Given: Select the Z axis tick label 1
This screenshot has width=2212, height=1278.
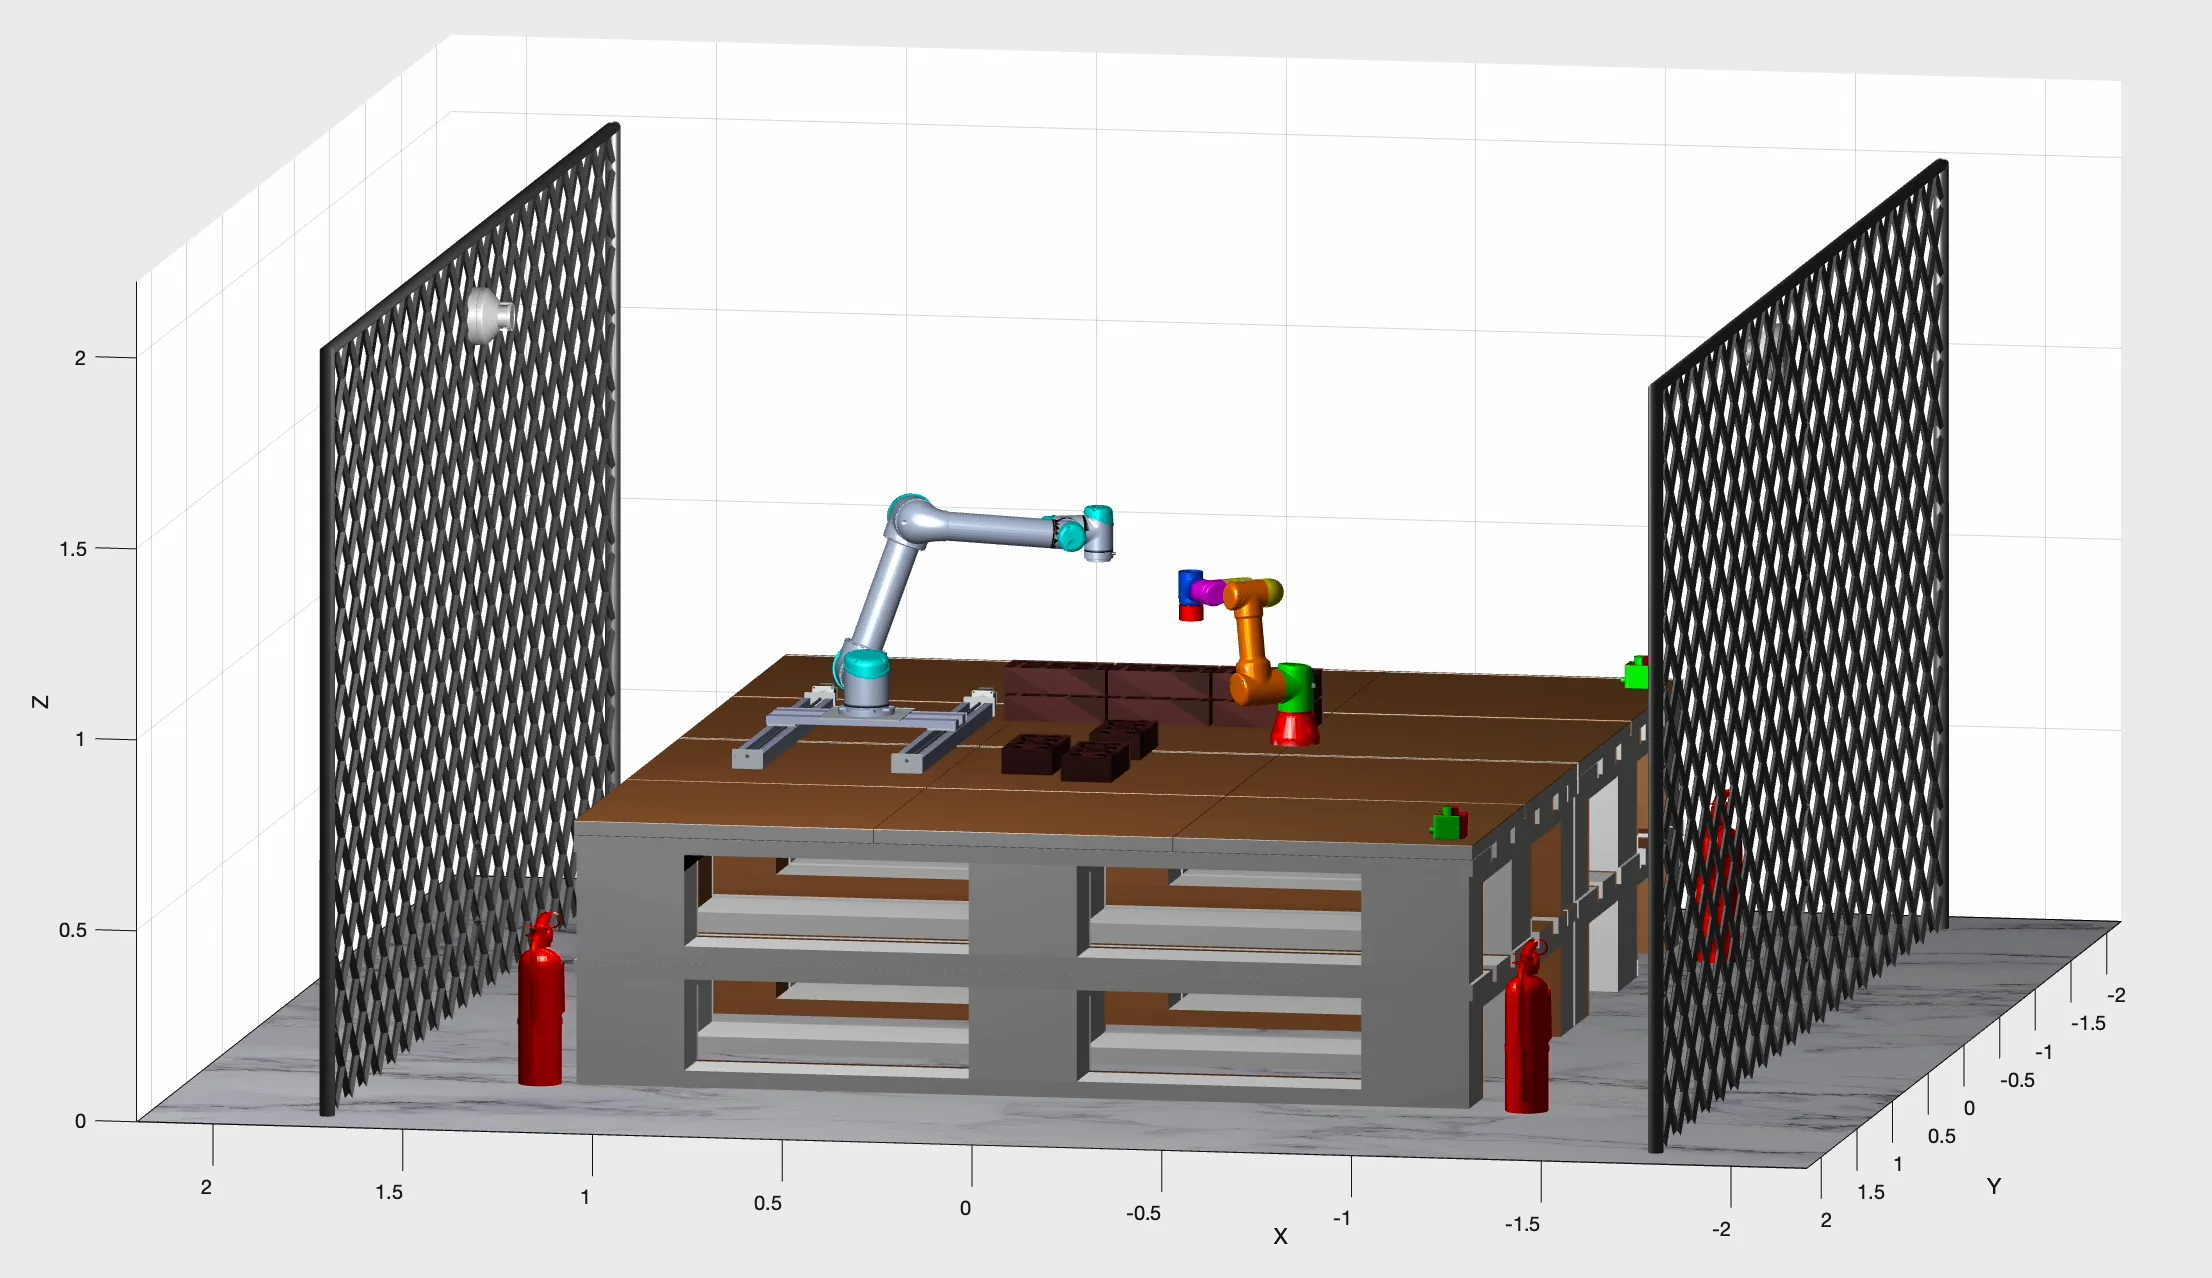Looking at the screenshot, I should pyautogui.click(x=80, y=739).
